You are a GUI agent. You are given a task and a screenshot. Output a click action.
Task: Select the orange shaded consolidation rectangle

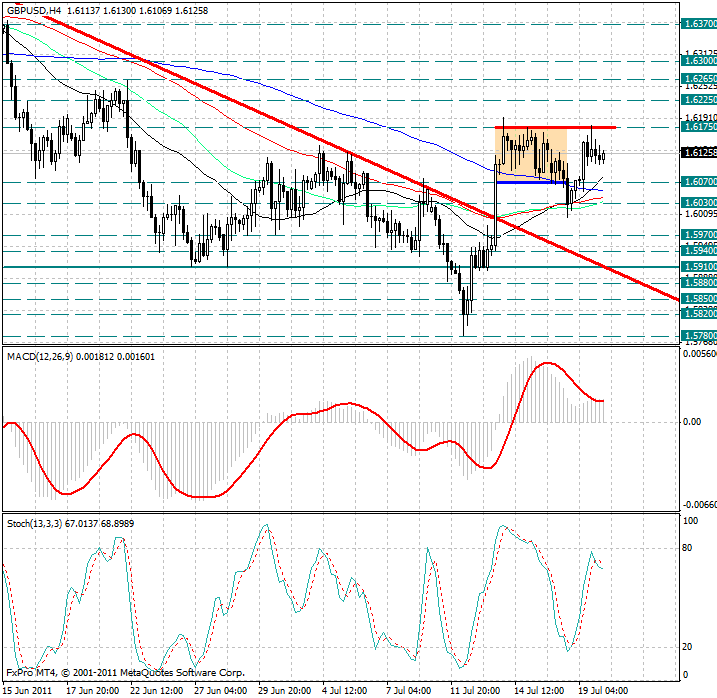click(531, 155)
